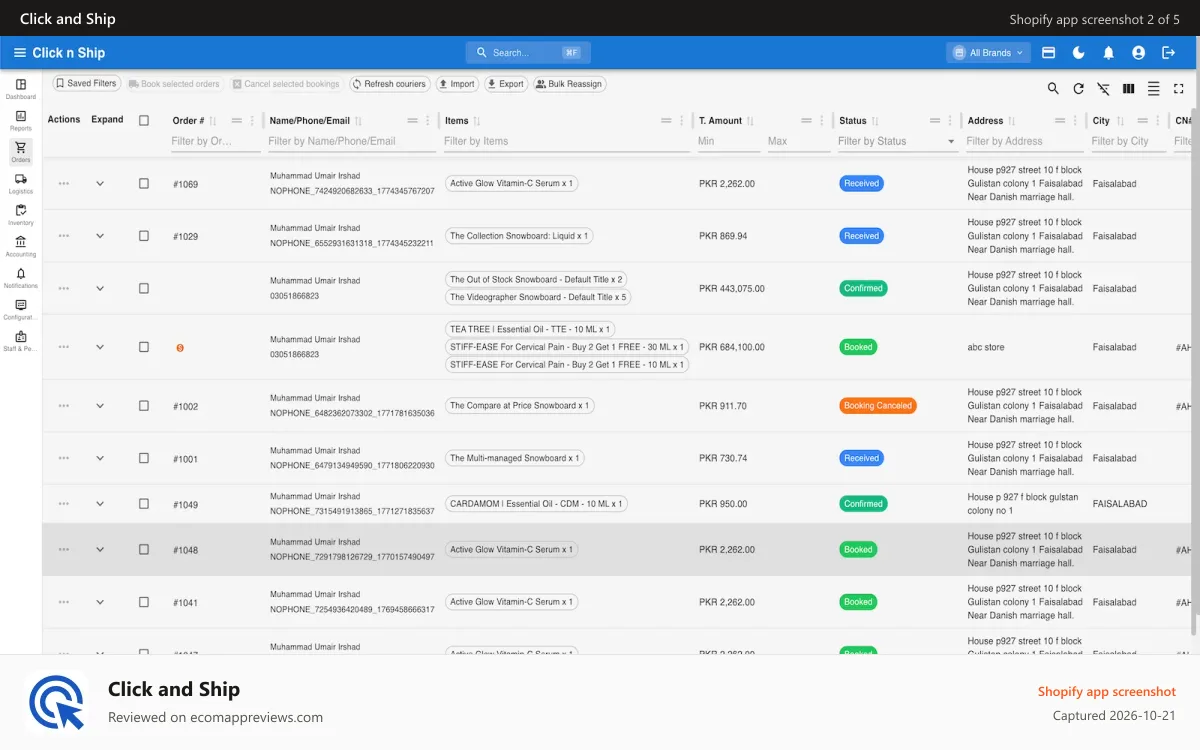Open the billing card icon in header
The image size is (1200, 750).
(x=1049, y=53)
